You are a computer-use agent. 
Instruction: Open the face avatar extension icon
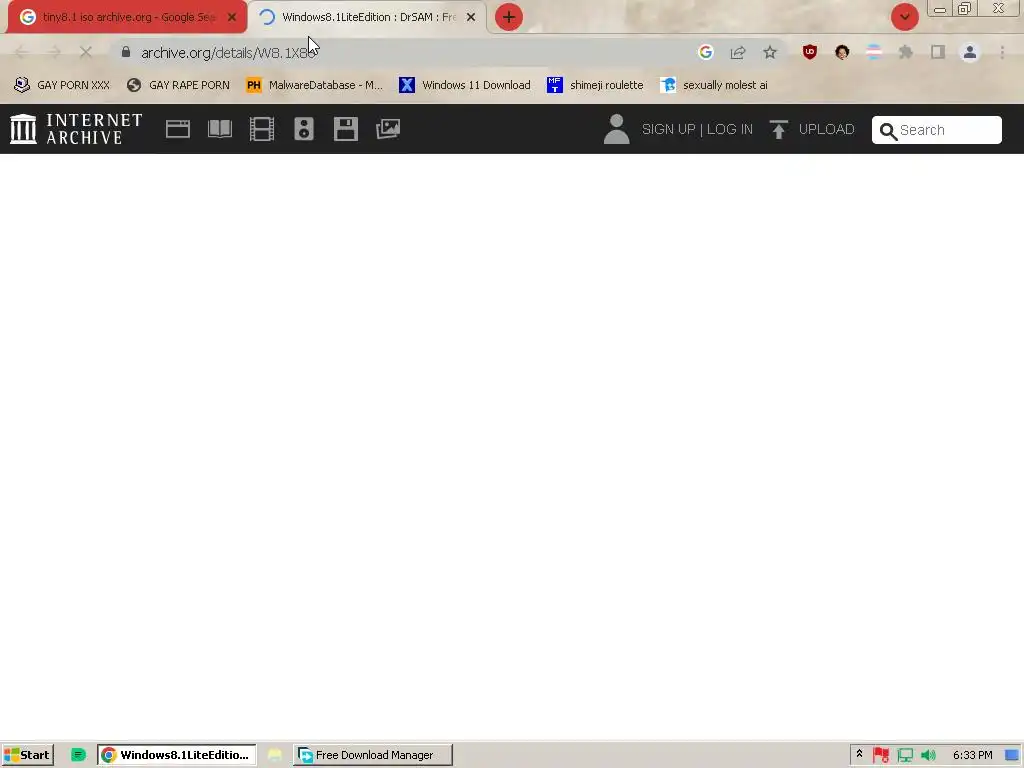click(x=842, y=52)
